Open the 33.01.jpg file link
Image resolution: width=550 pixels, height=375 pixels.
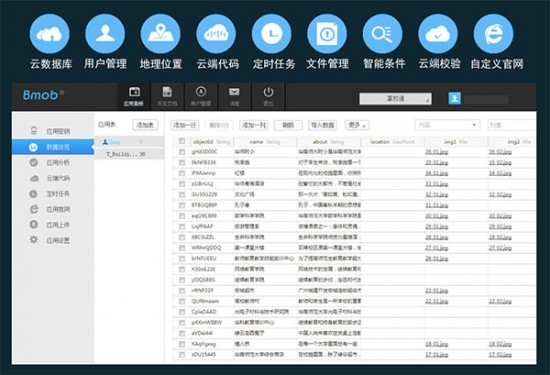pyautogui.click(x=436, y=184)
